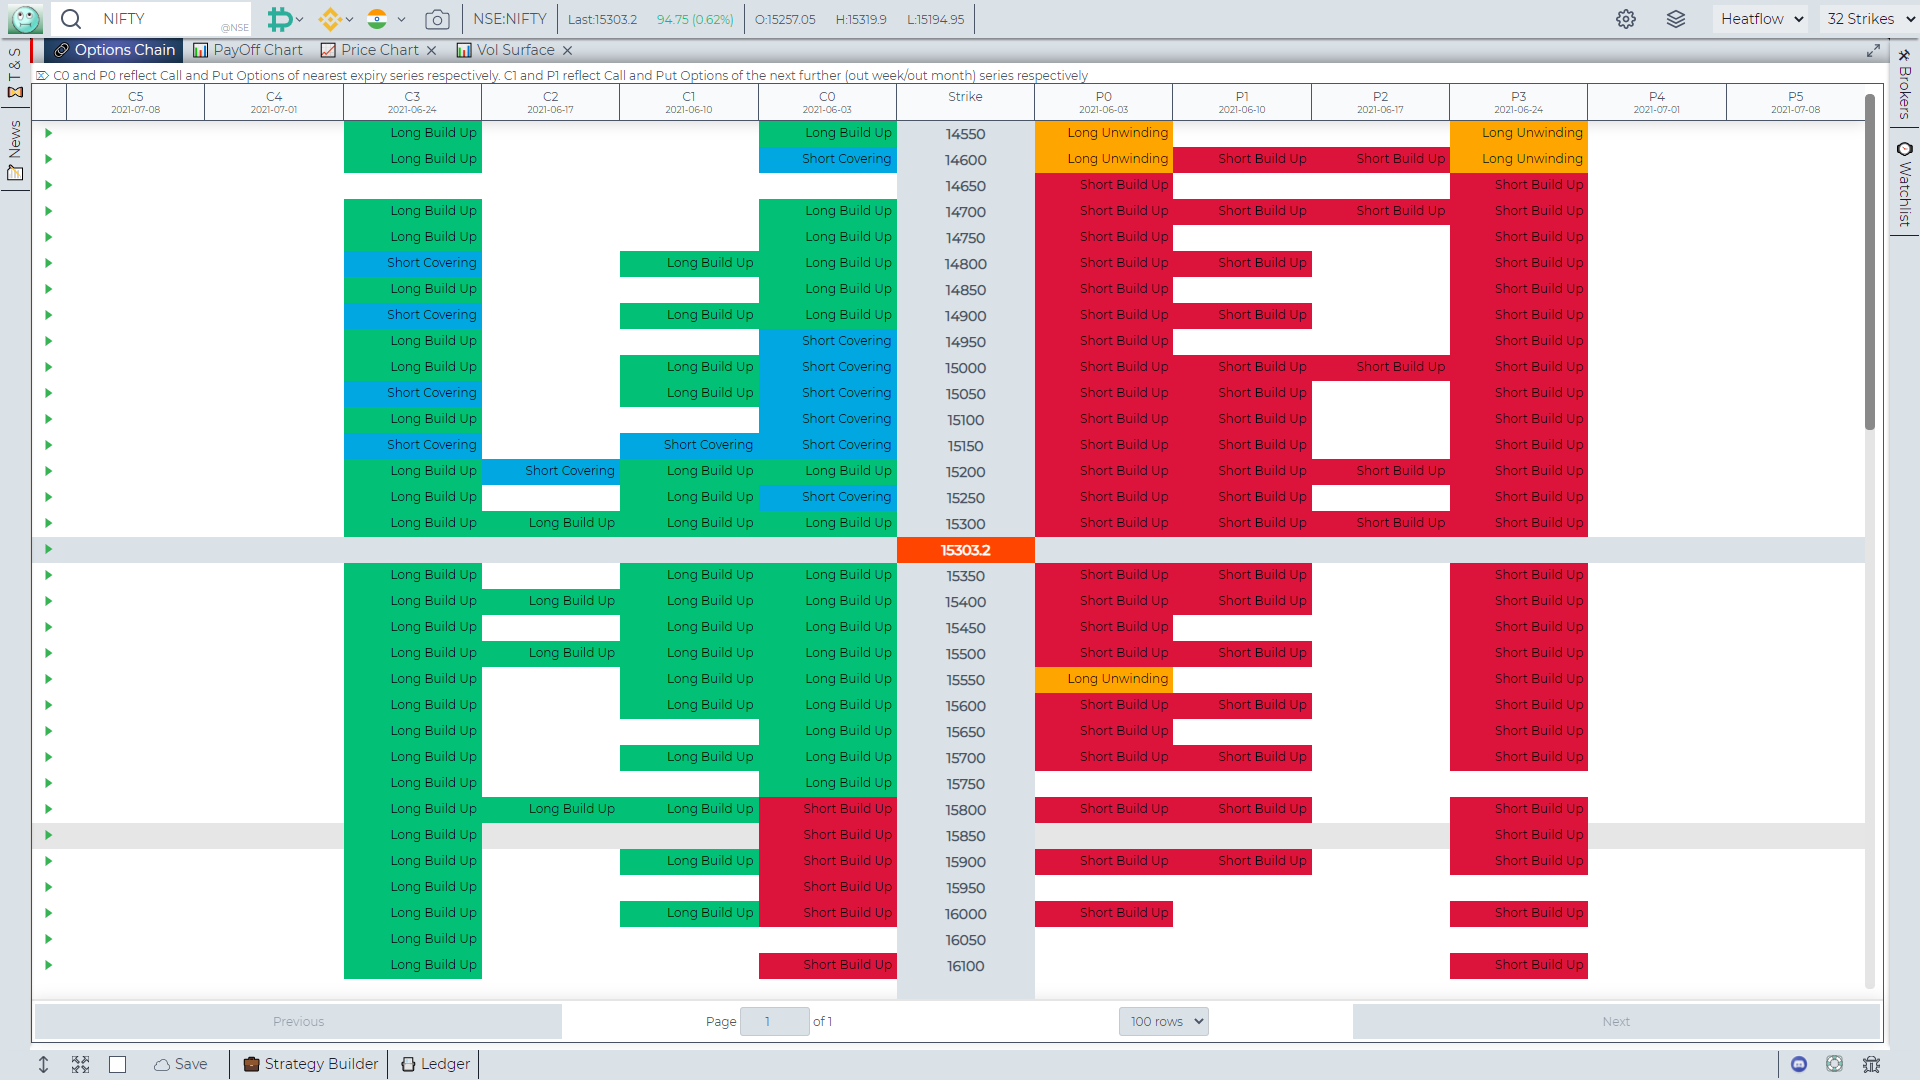Click the layers stack icon
Screen dimensions: 1920x1080
1676,19
